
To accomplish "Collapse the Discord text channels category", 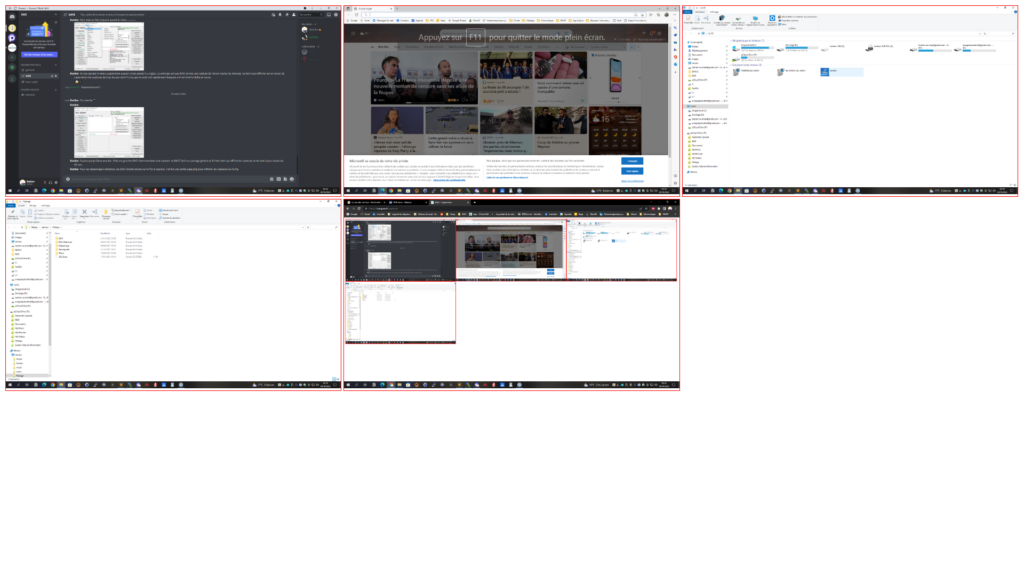I will [x=30, y=65].
